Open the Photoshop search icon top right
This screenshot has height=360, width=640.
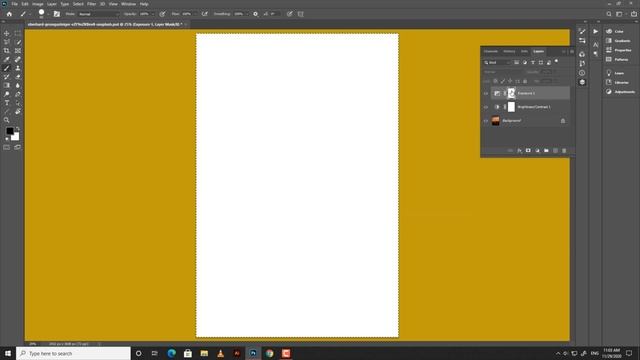point(609,14)
